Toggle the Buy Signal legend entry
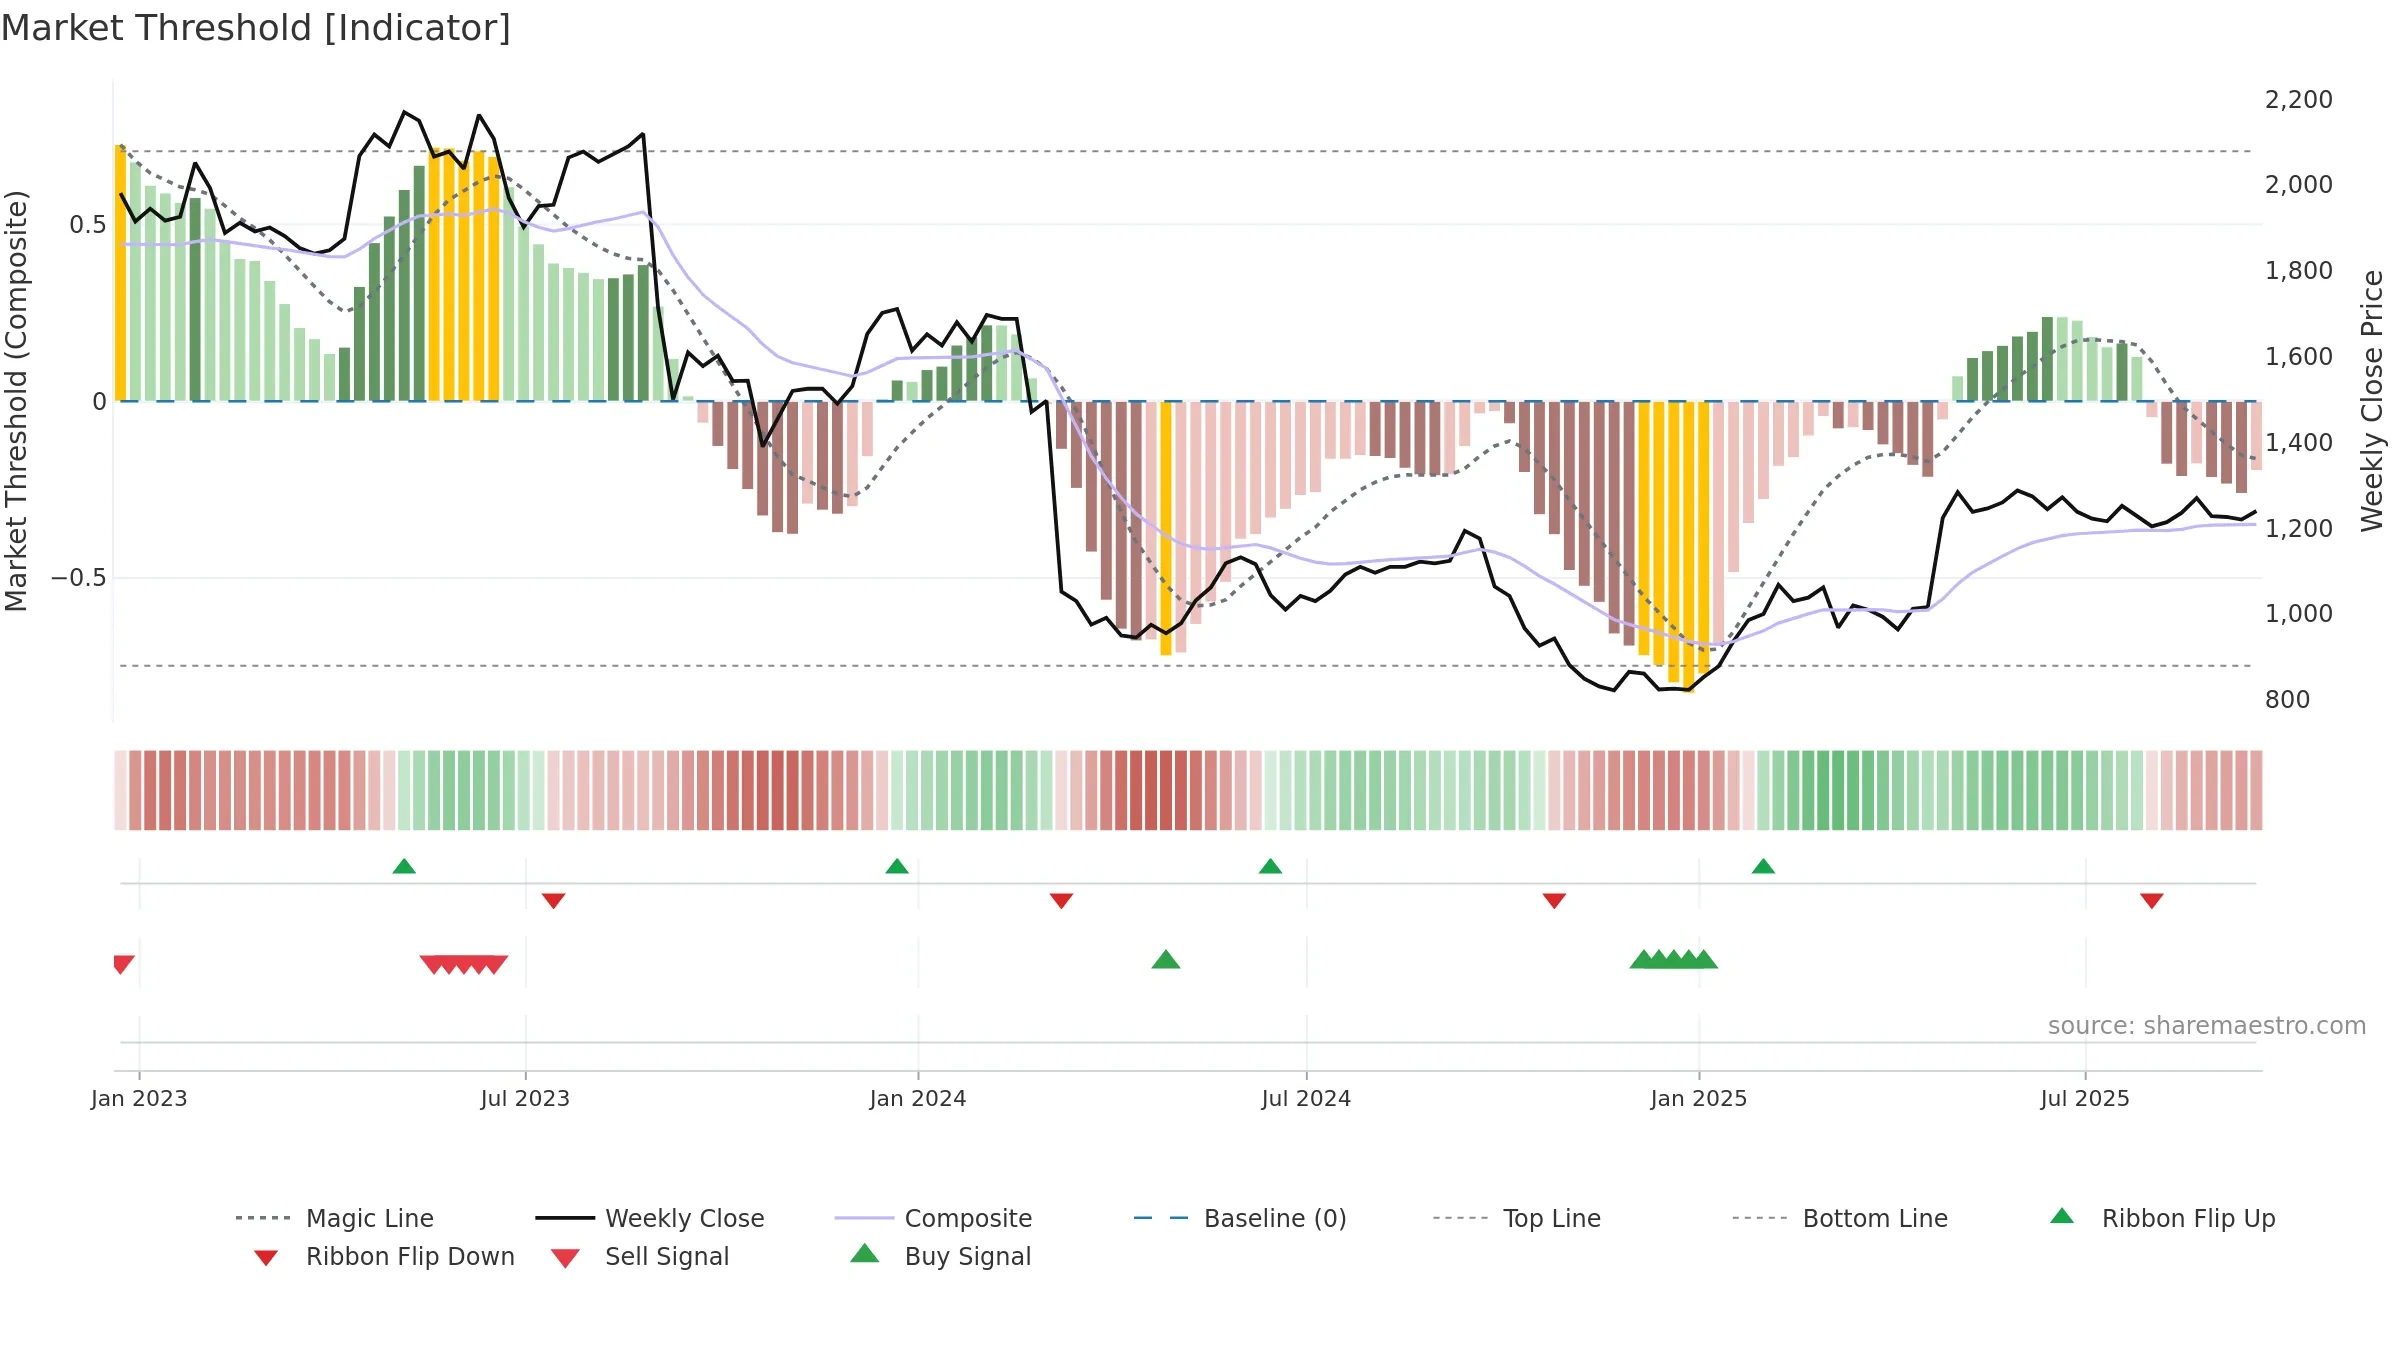The image size is (2400, 1350). point(940,1256)
